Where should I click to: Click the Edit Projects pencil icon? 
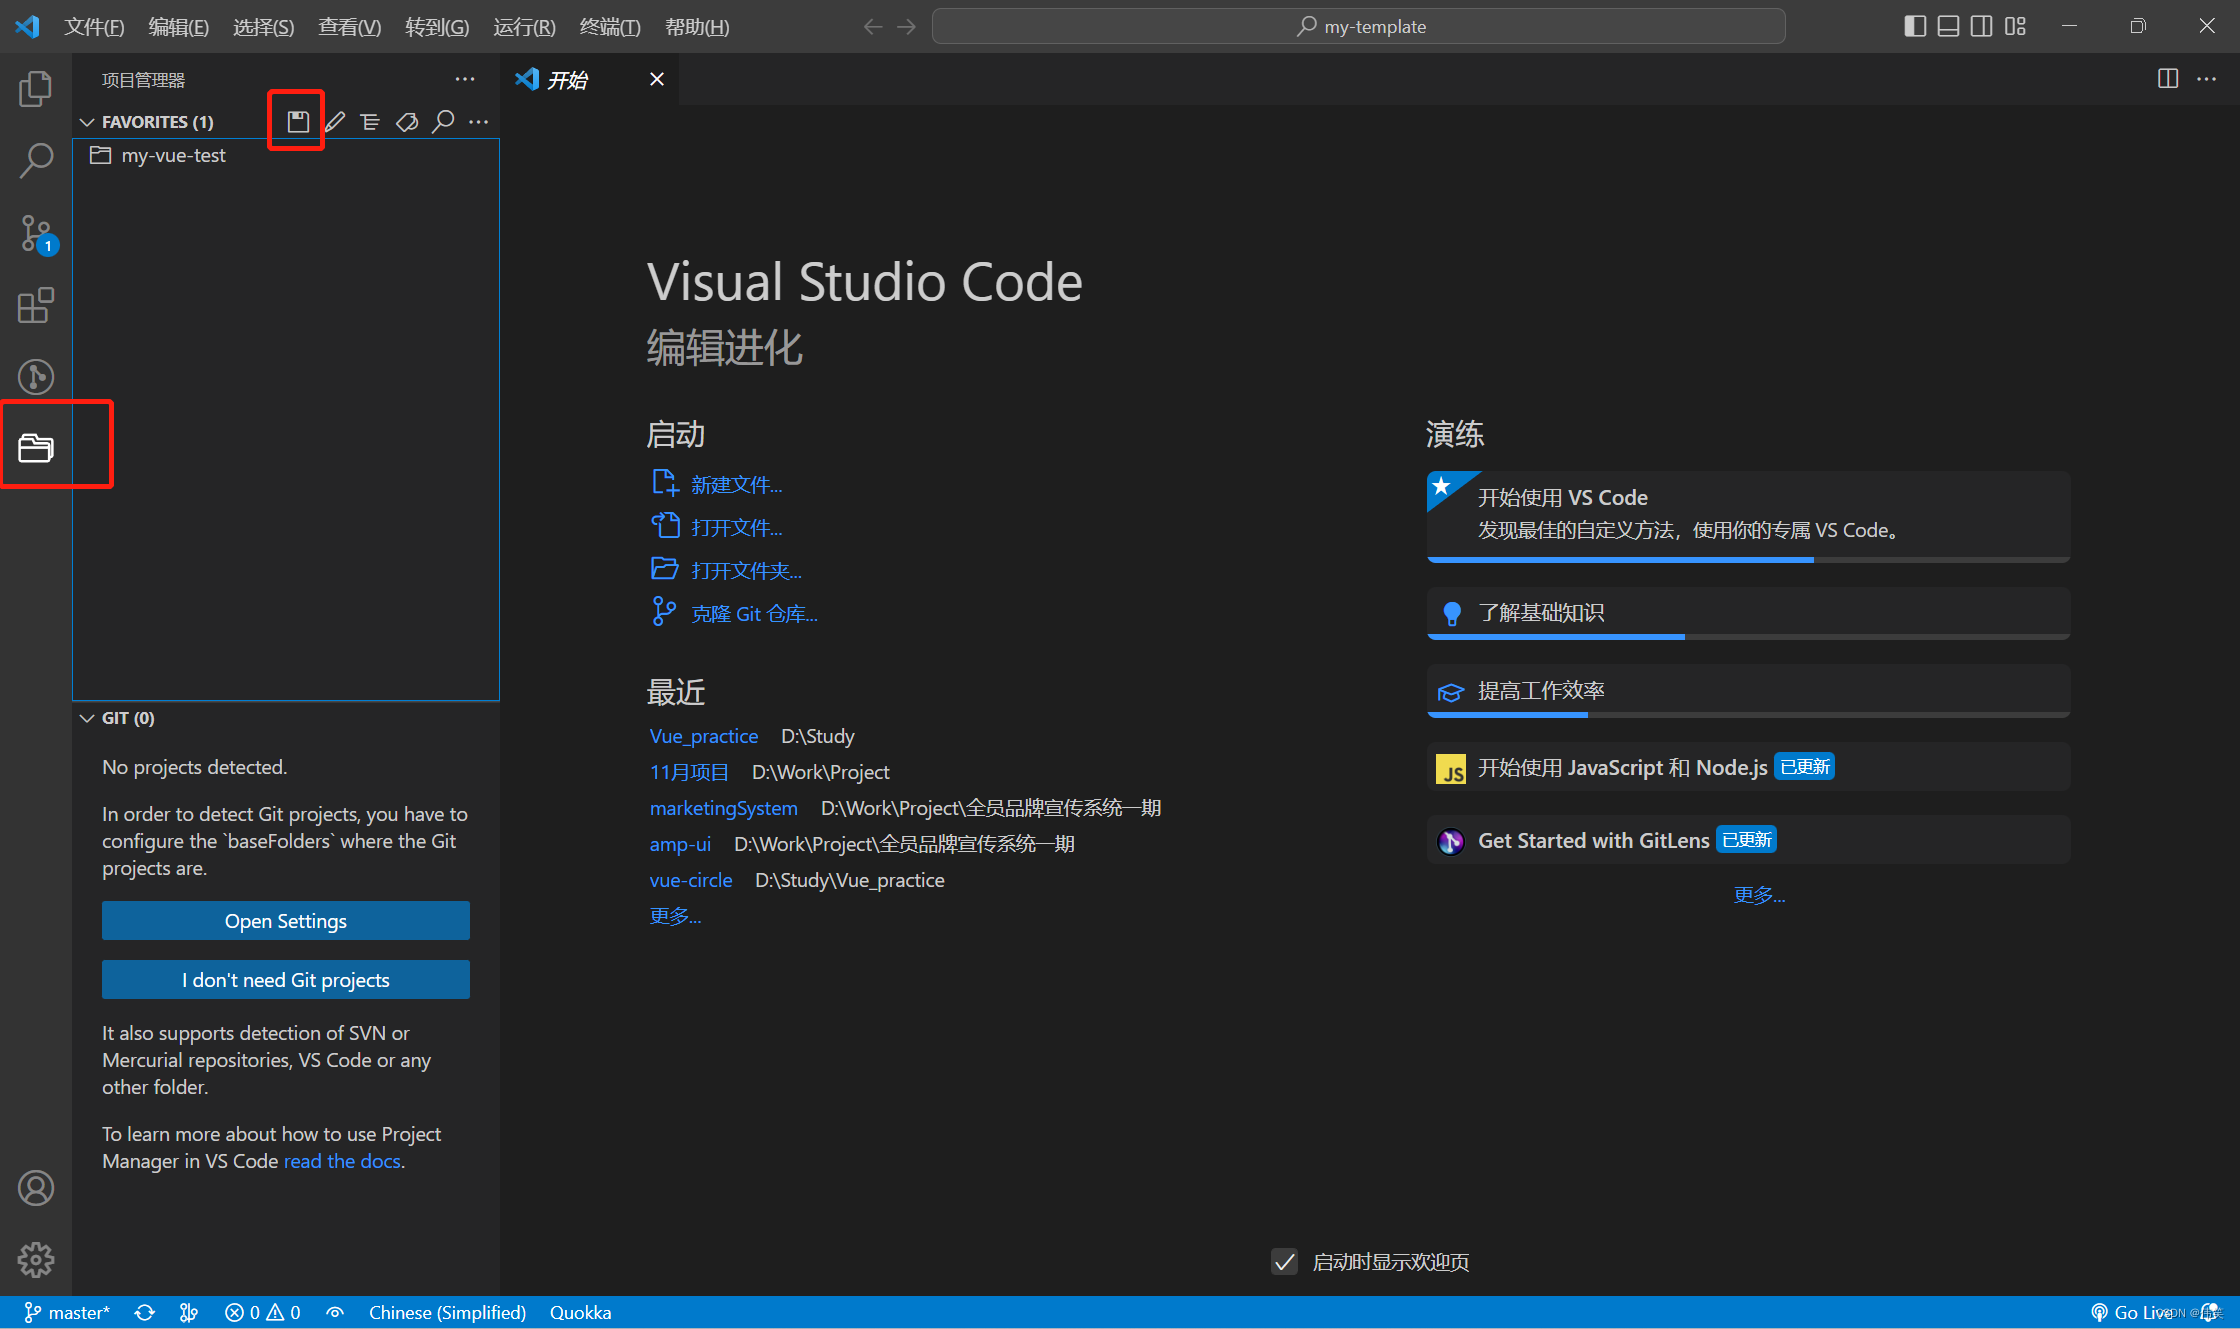(335, 121)
